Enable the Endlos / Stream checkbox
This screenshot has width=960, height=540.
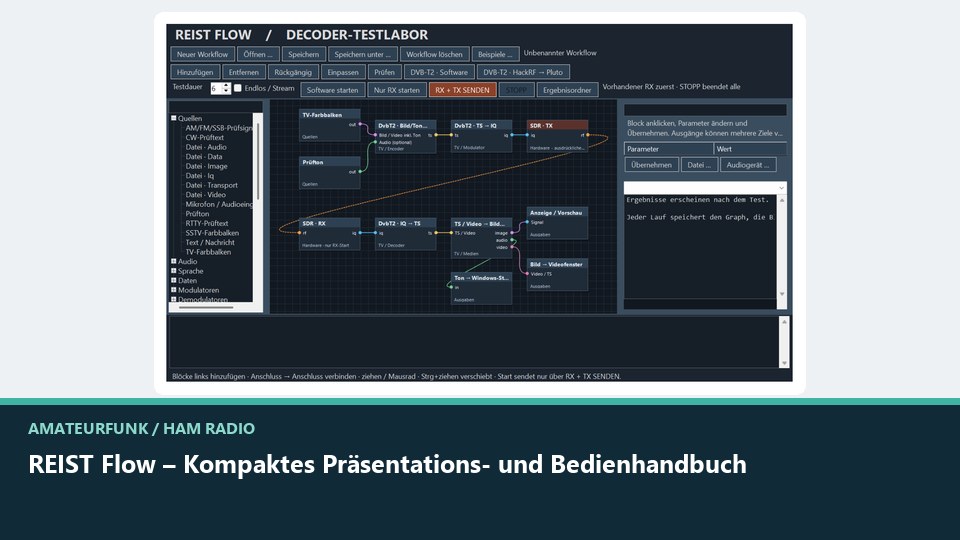pyautogui.click(x=238, y=88)
